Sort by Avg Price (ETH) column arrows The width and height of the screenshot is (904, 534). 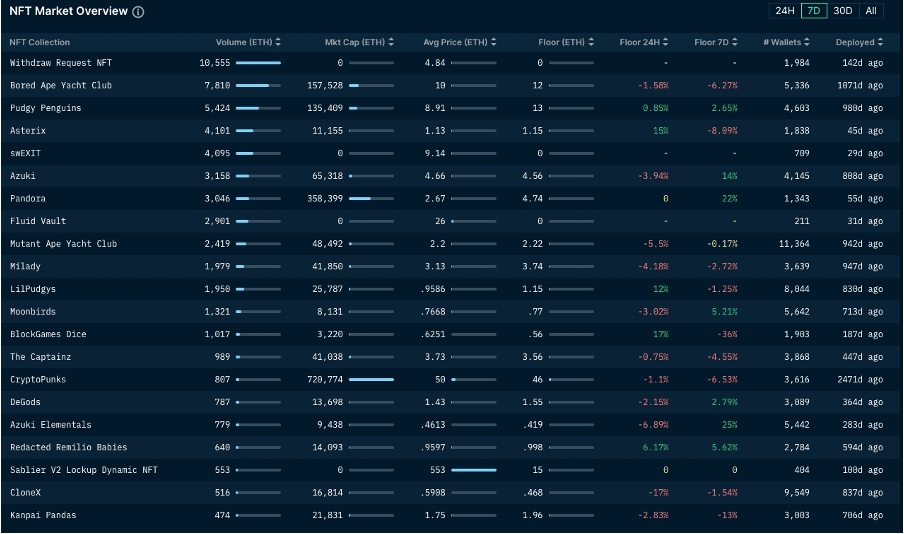click(493, 42)
